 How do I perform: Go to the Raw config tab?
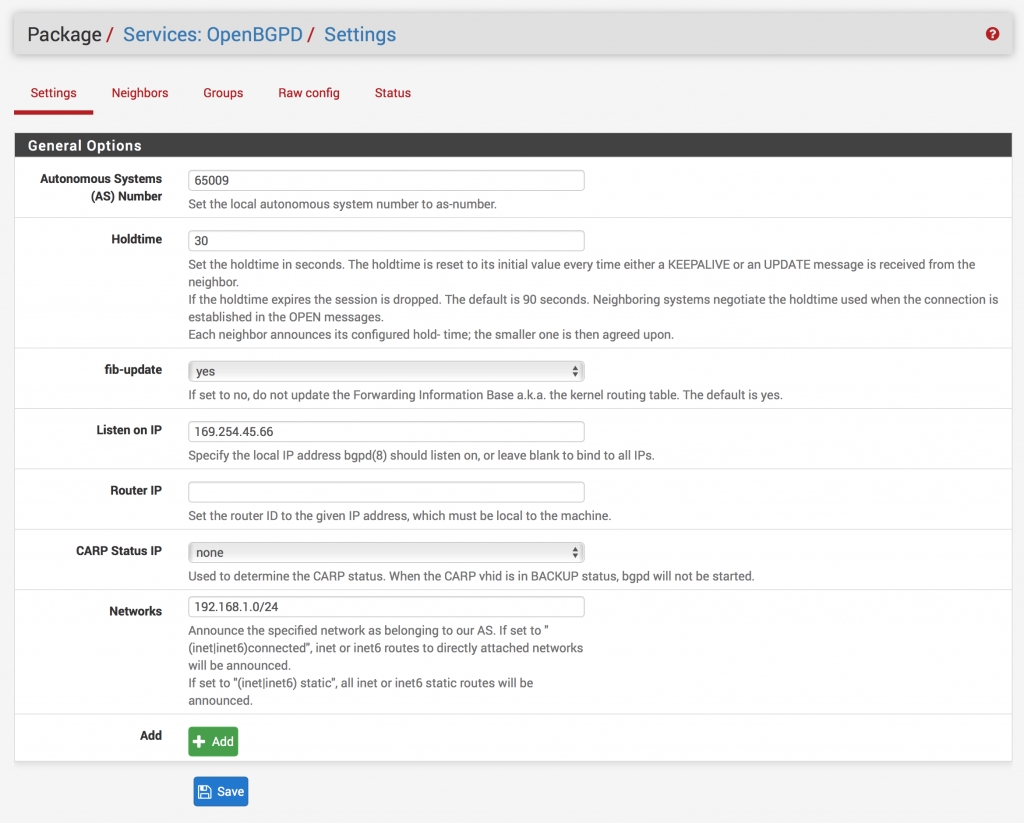(x=309, y=93)
